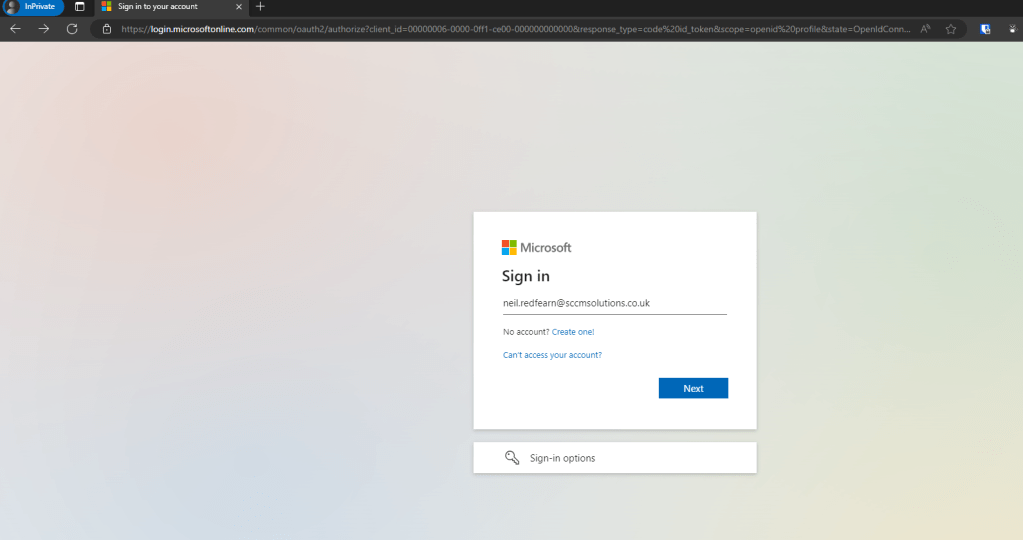Click the InPrivate profile badge
Screen dimensions: 1023x540
click(x=33, y=7)
